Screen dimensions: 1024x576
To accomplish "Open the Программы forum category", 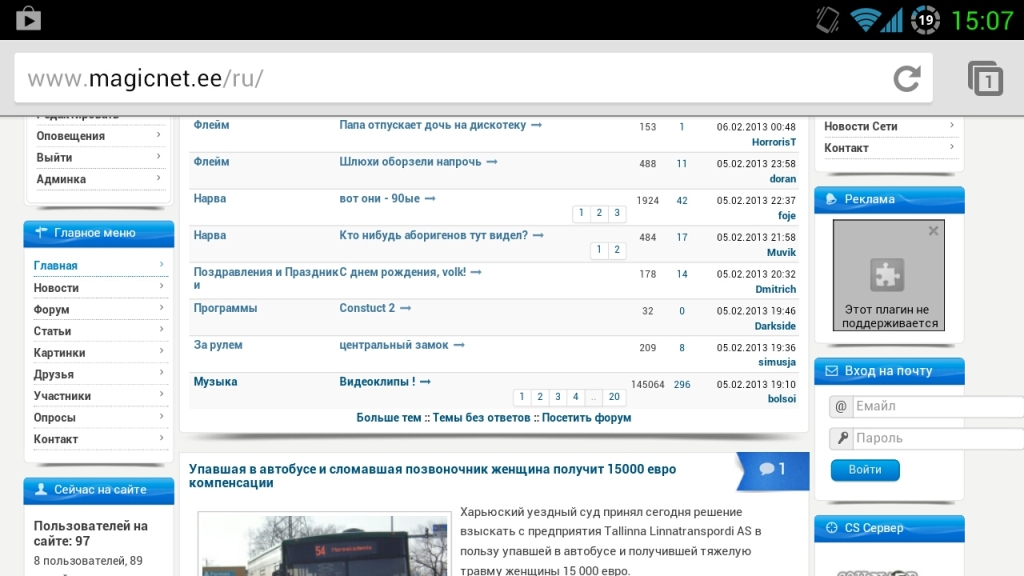I will point(225,308).
